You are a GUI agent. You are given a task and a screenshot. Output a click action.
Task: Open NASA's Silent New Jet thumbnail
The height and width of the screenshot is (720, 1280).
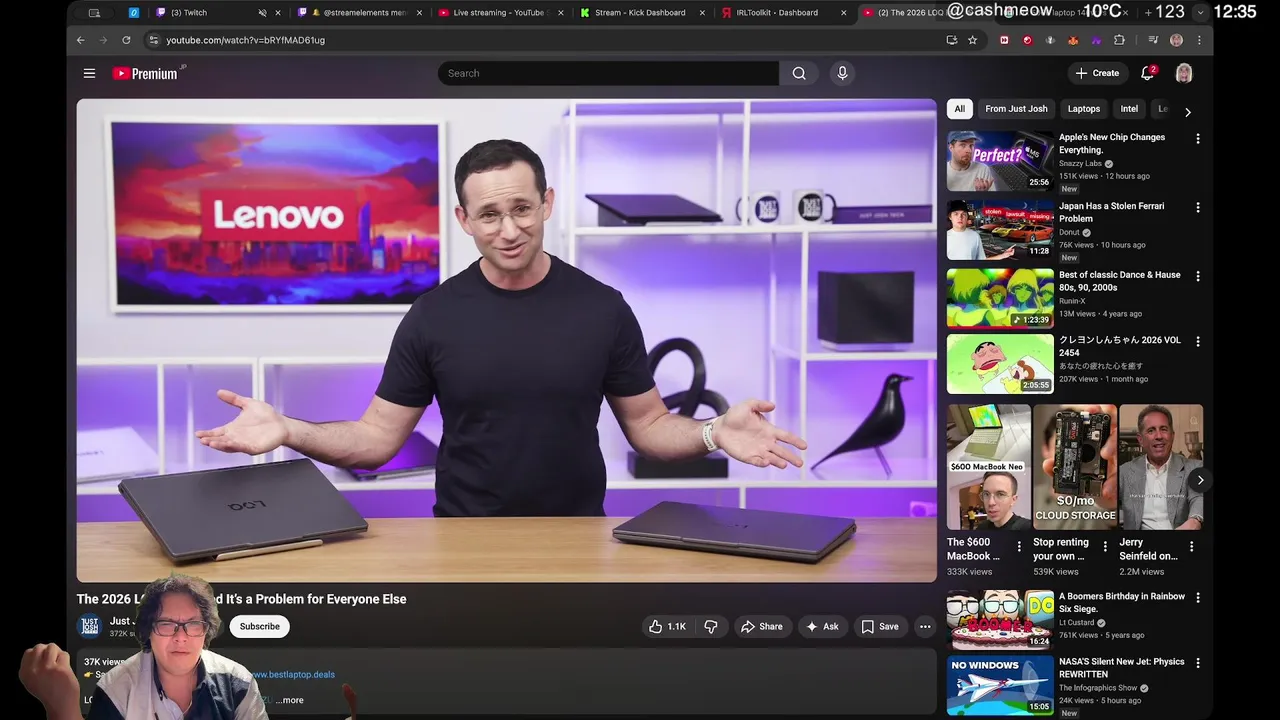(1000, 685)
